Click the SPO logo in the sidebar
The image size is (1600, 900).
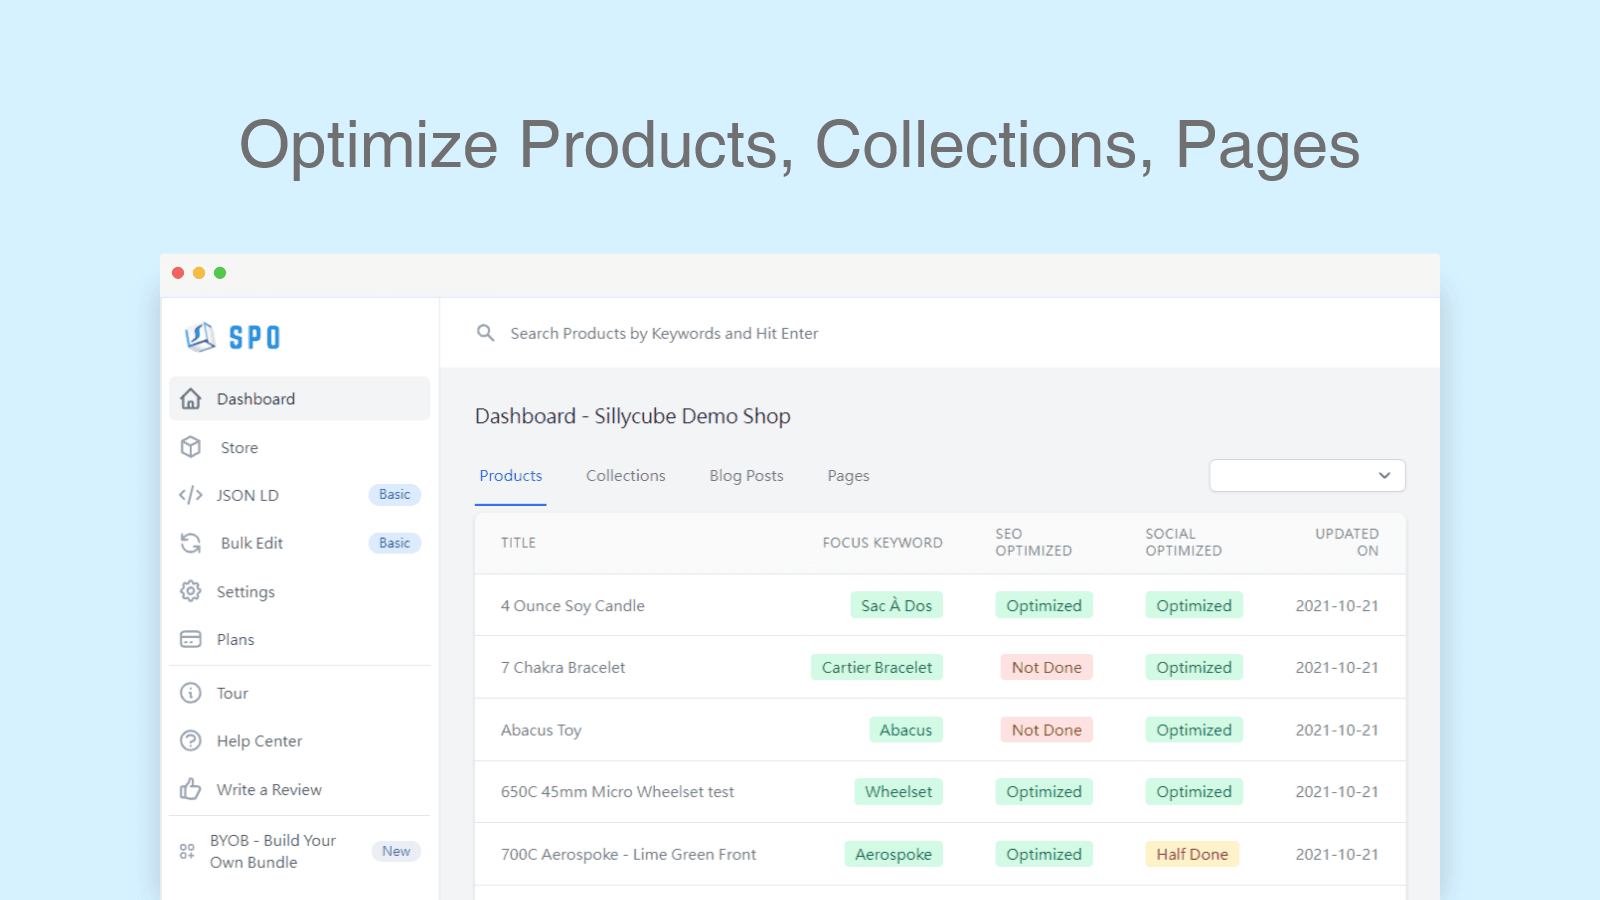point(231,337)
